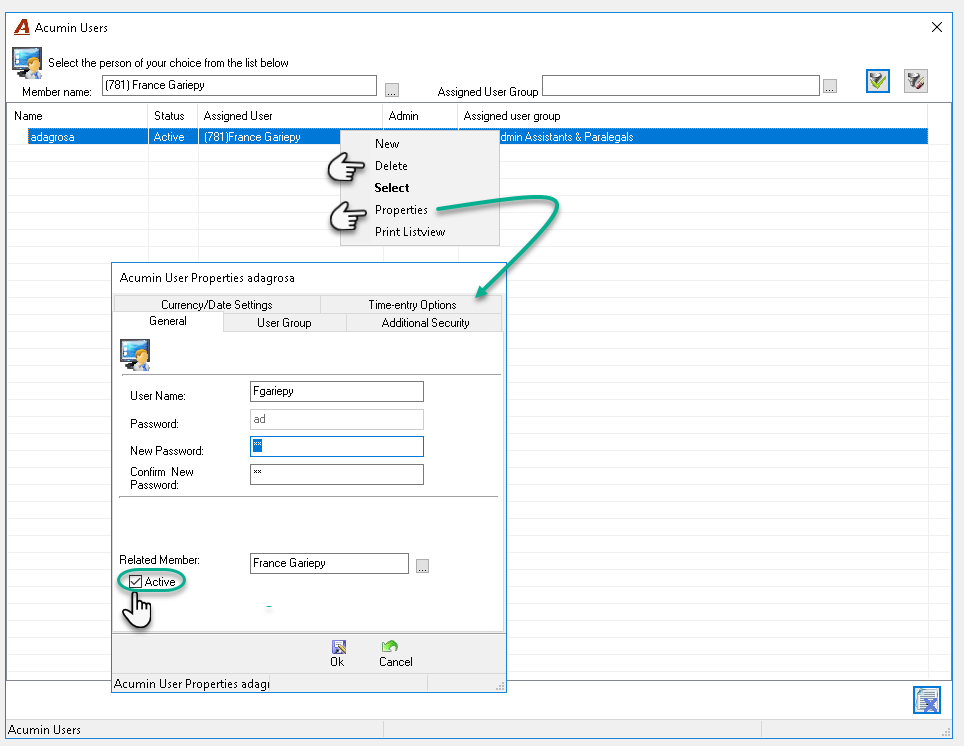Screen dimensions: 964x746
Task: Click the close list icon at bottom right
Action: [926, 700]
